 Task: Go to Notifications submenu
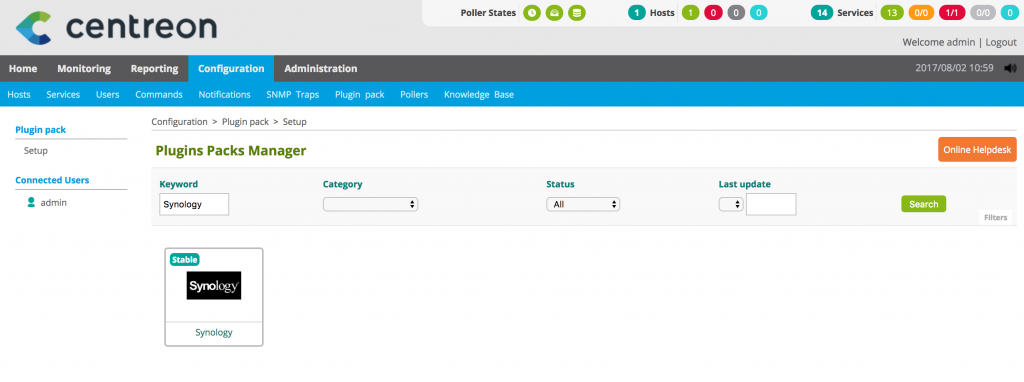[224, 95]
